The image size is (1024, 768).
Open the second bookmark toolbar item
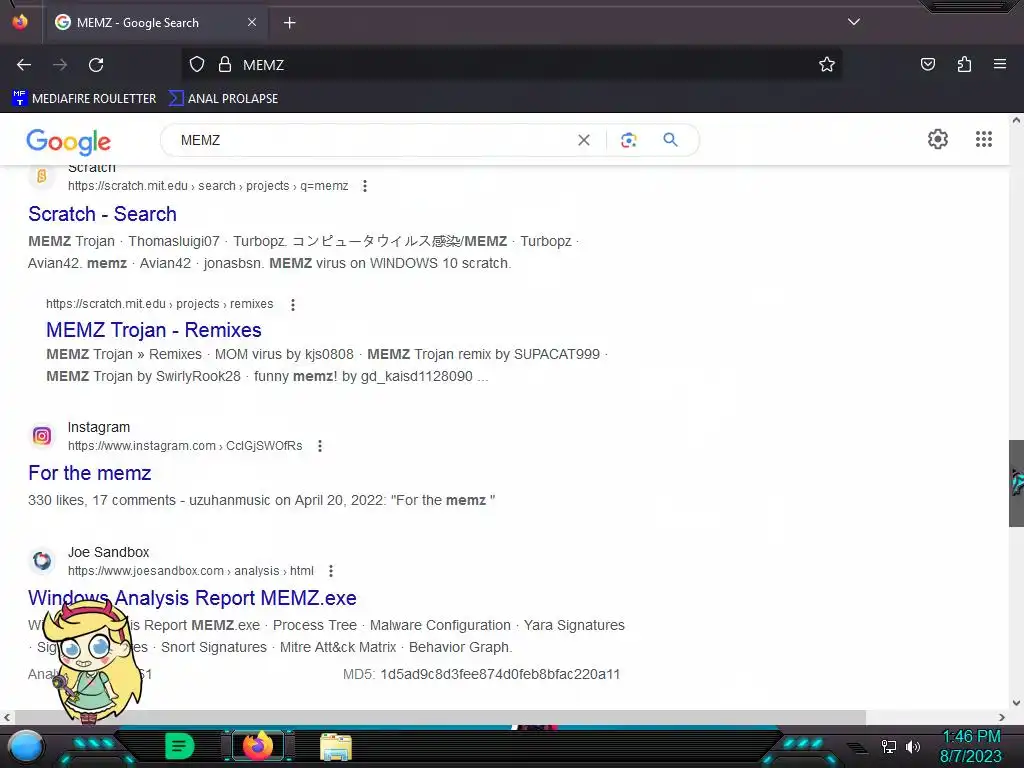223,99
